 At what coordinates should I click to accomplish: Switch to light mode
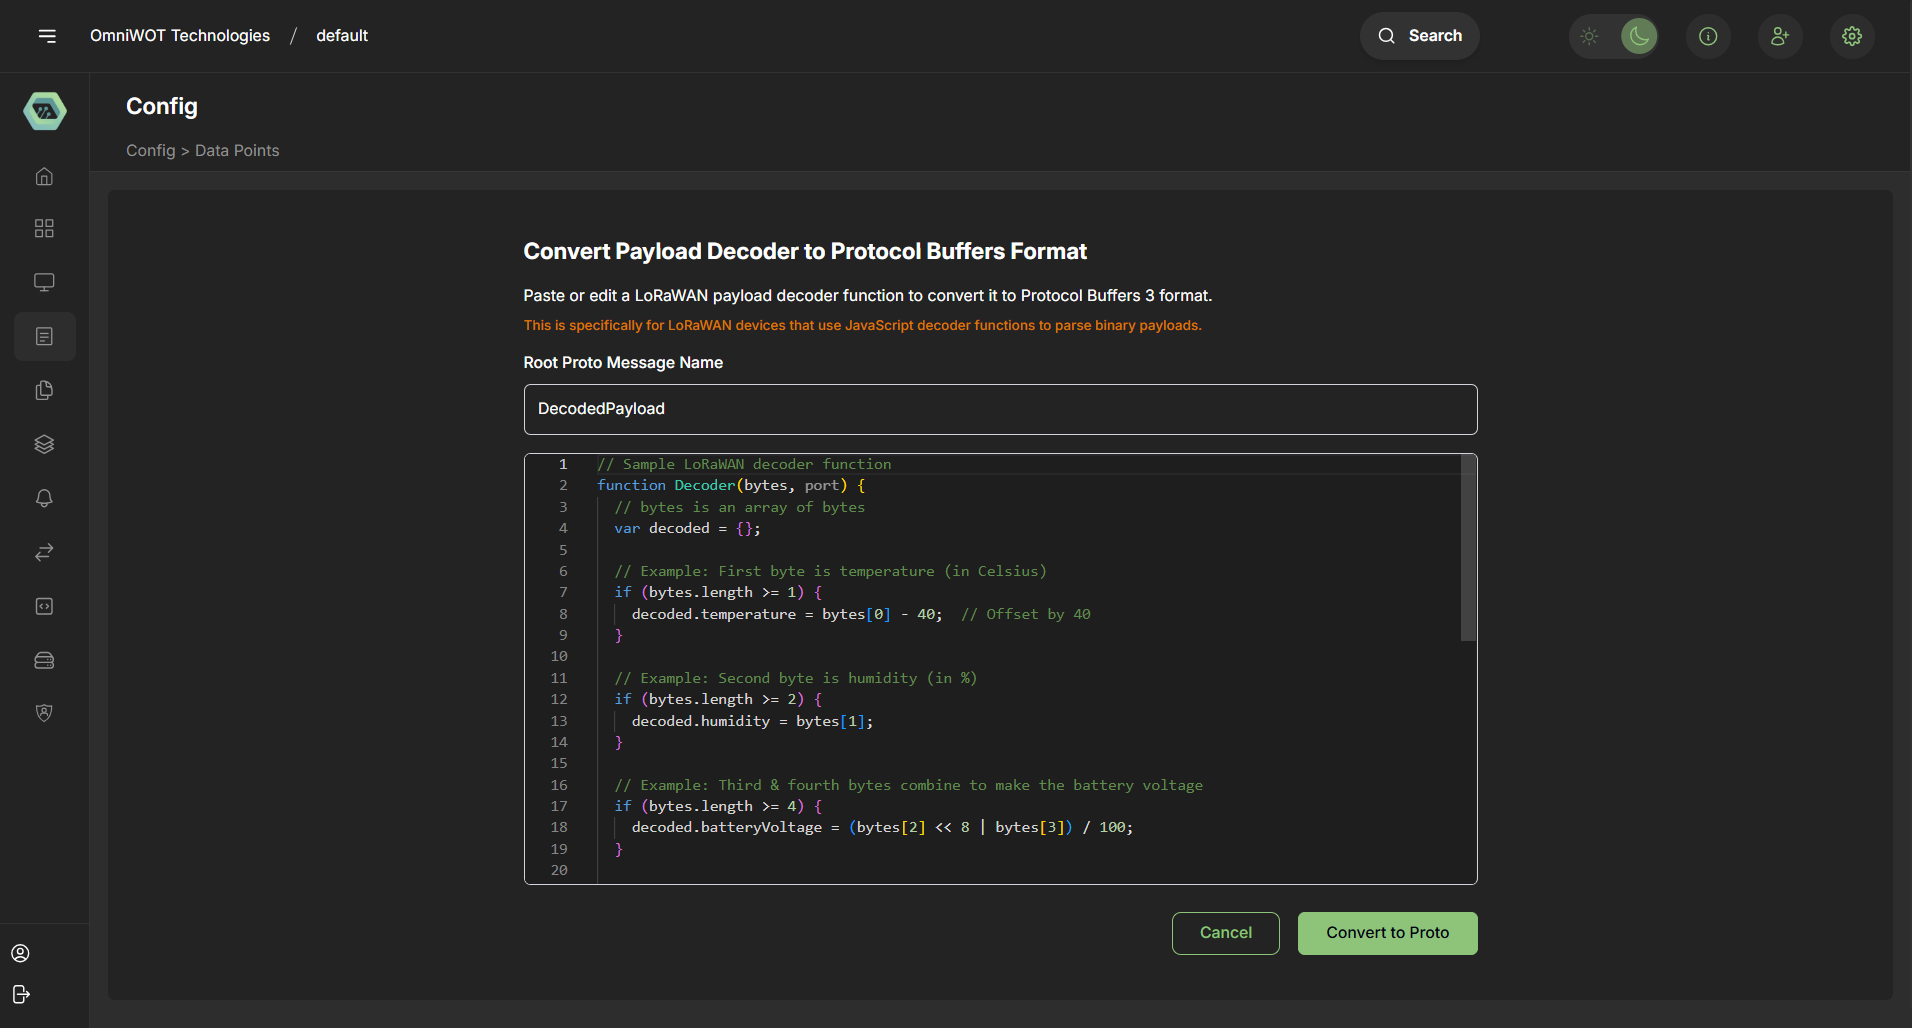click(1589, 36)
